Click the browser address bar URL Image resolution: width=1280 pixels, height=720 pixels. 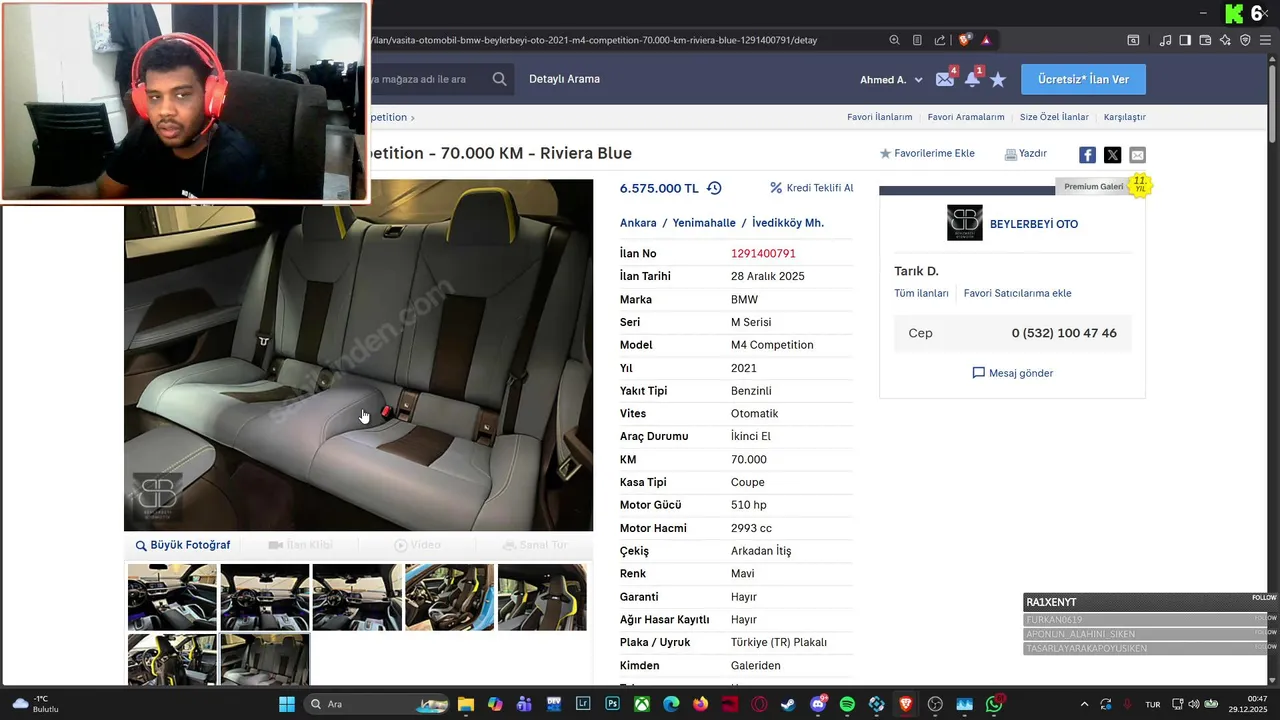[x=594, y=40]
